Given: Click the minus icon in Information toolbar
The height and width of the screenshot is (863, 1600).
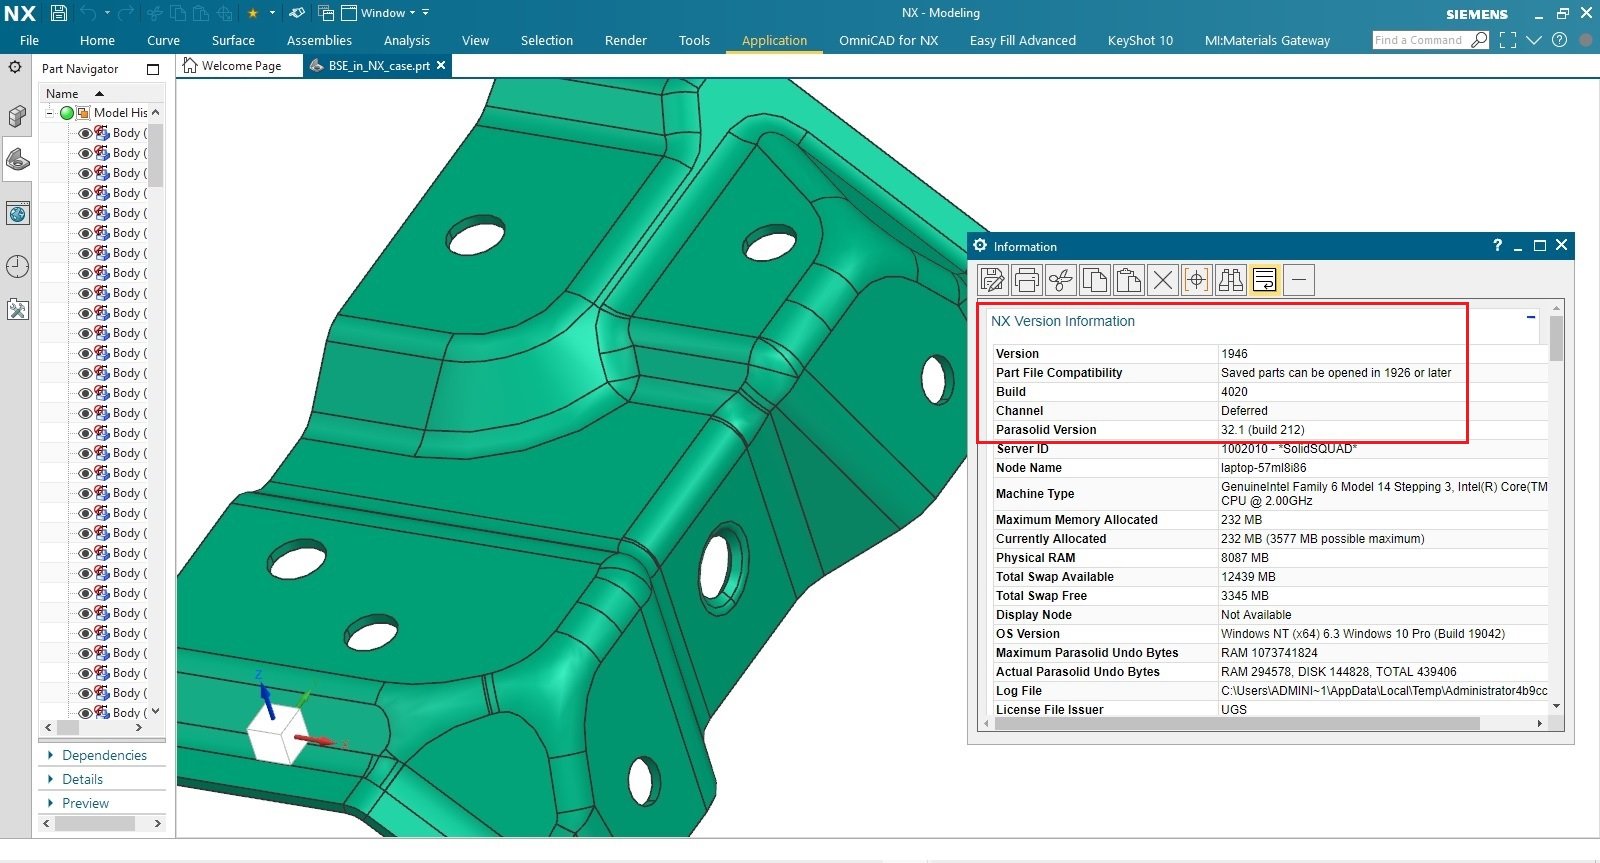Looking at the screenshot, I should [1299, 280].
